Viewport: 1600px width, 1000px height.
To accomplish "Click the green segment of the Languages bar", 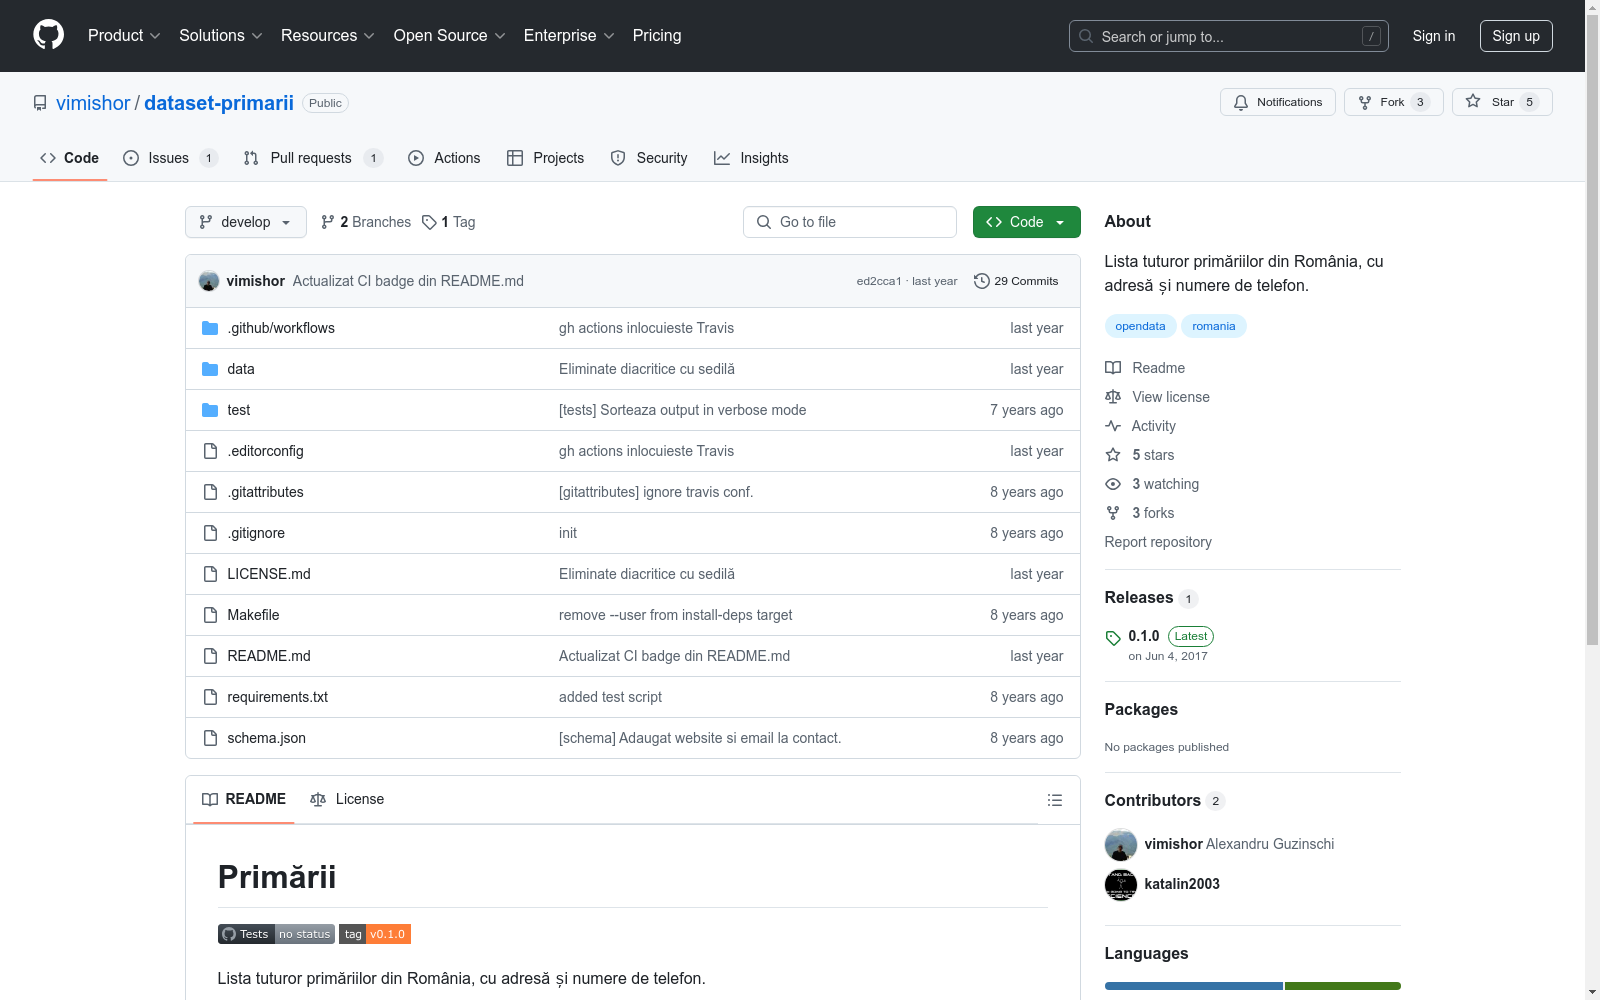I will point(1343,986).
